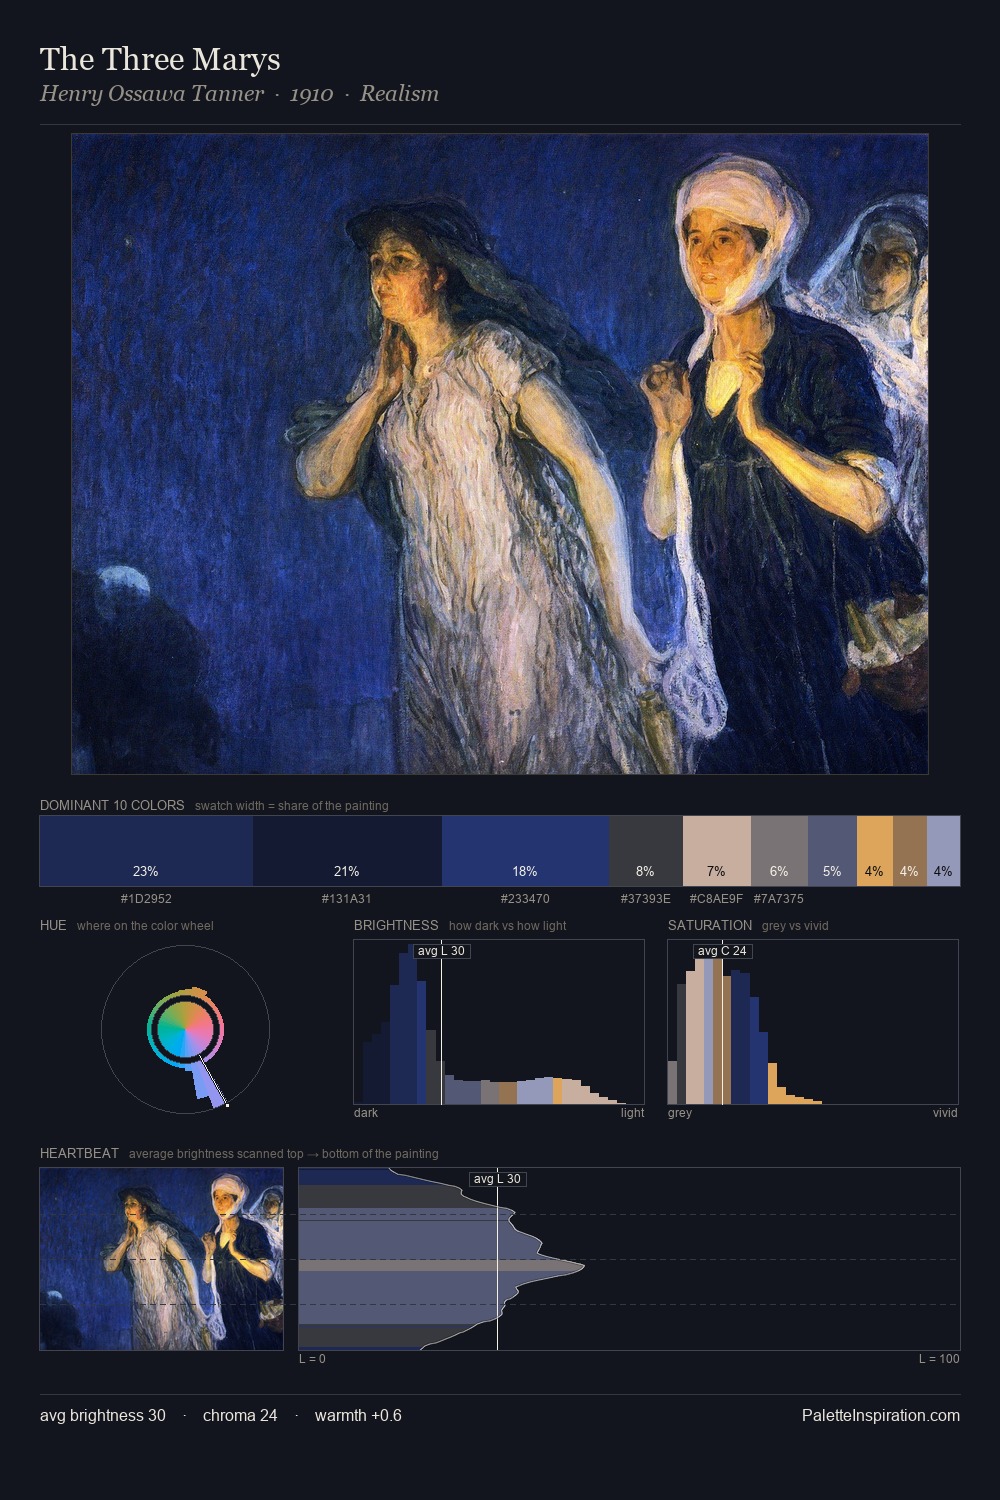The width and height of the screenshot is (1000, 1500).
Task: Click the 'where on the color wheel' caption
Action: pyautogui.click(x=145, y=926)
